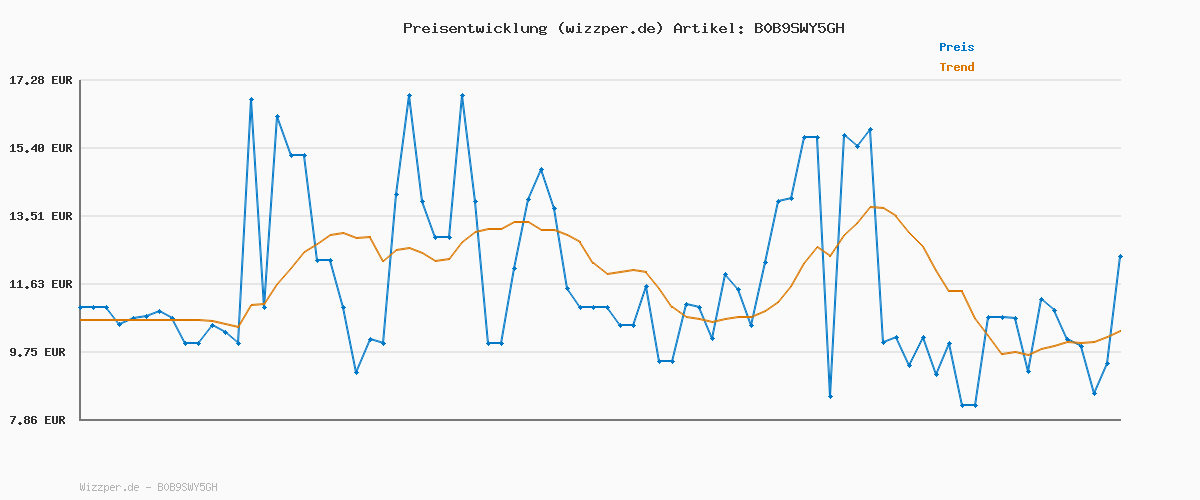Click the 13,51 EUR axis label

pos(41,216)
